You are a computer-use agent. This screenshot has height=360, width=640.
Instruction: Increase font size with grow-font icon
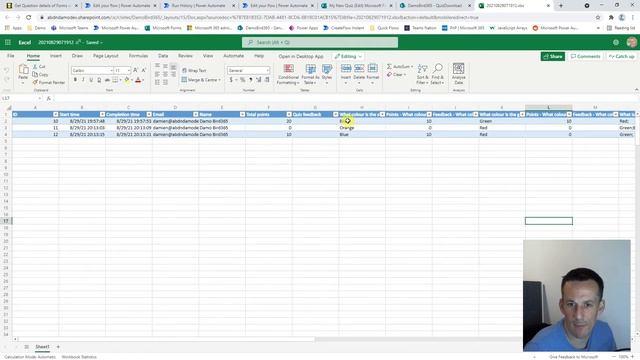[x=136, y=70]
